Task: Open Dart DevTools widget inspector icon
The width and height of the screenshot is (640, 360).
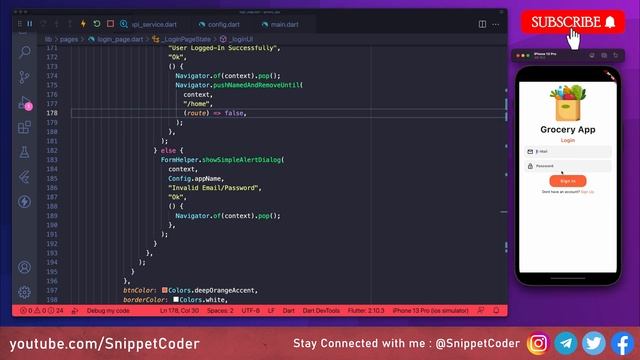Action: (124, 24)
